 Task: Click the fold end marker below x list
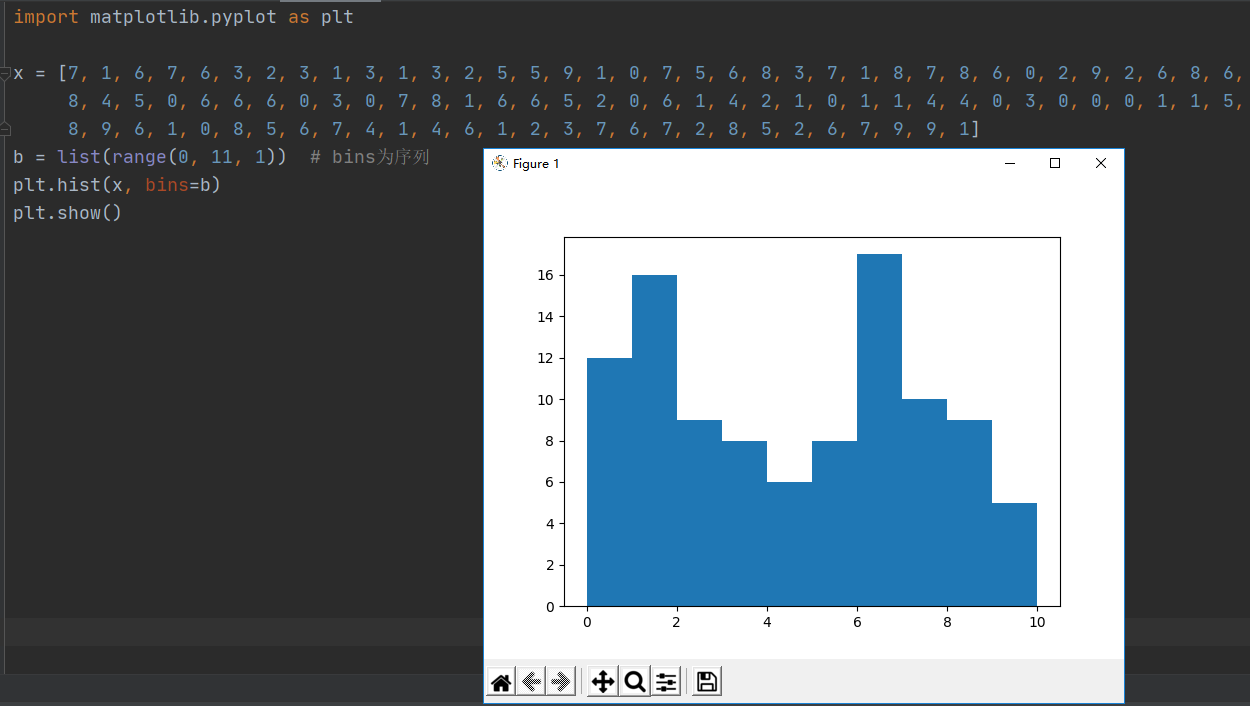click(5, 128)
